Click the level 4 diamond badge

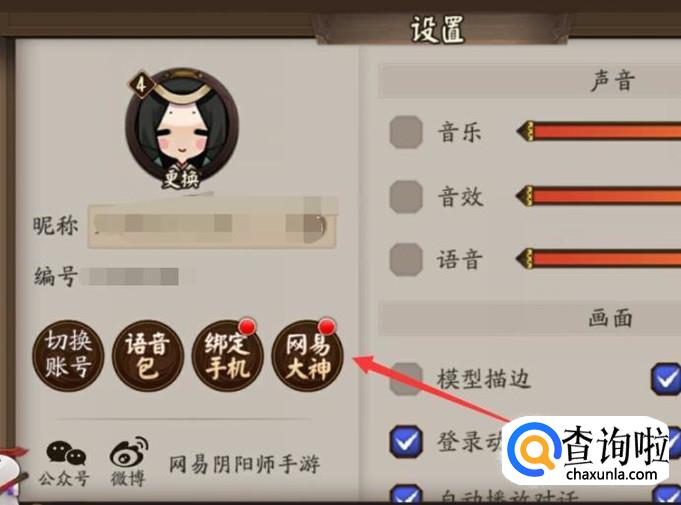tap(141, 85)
